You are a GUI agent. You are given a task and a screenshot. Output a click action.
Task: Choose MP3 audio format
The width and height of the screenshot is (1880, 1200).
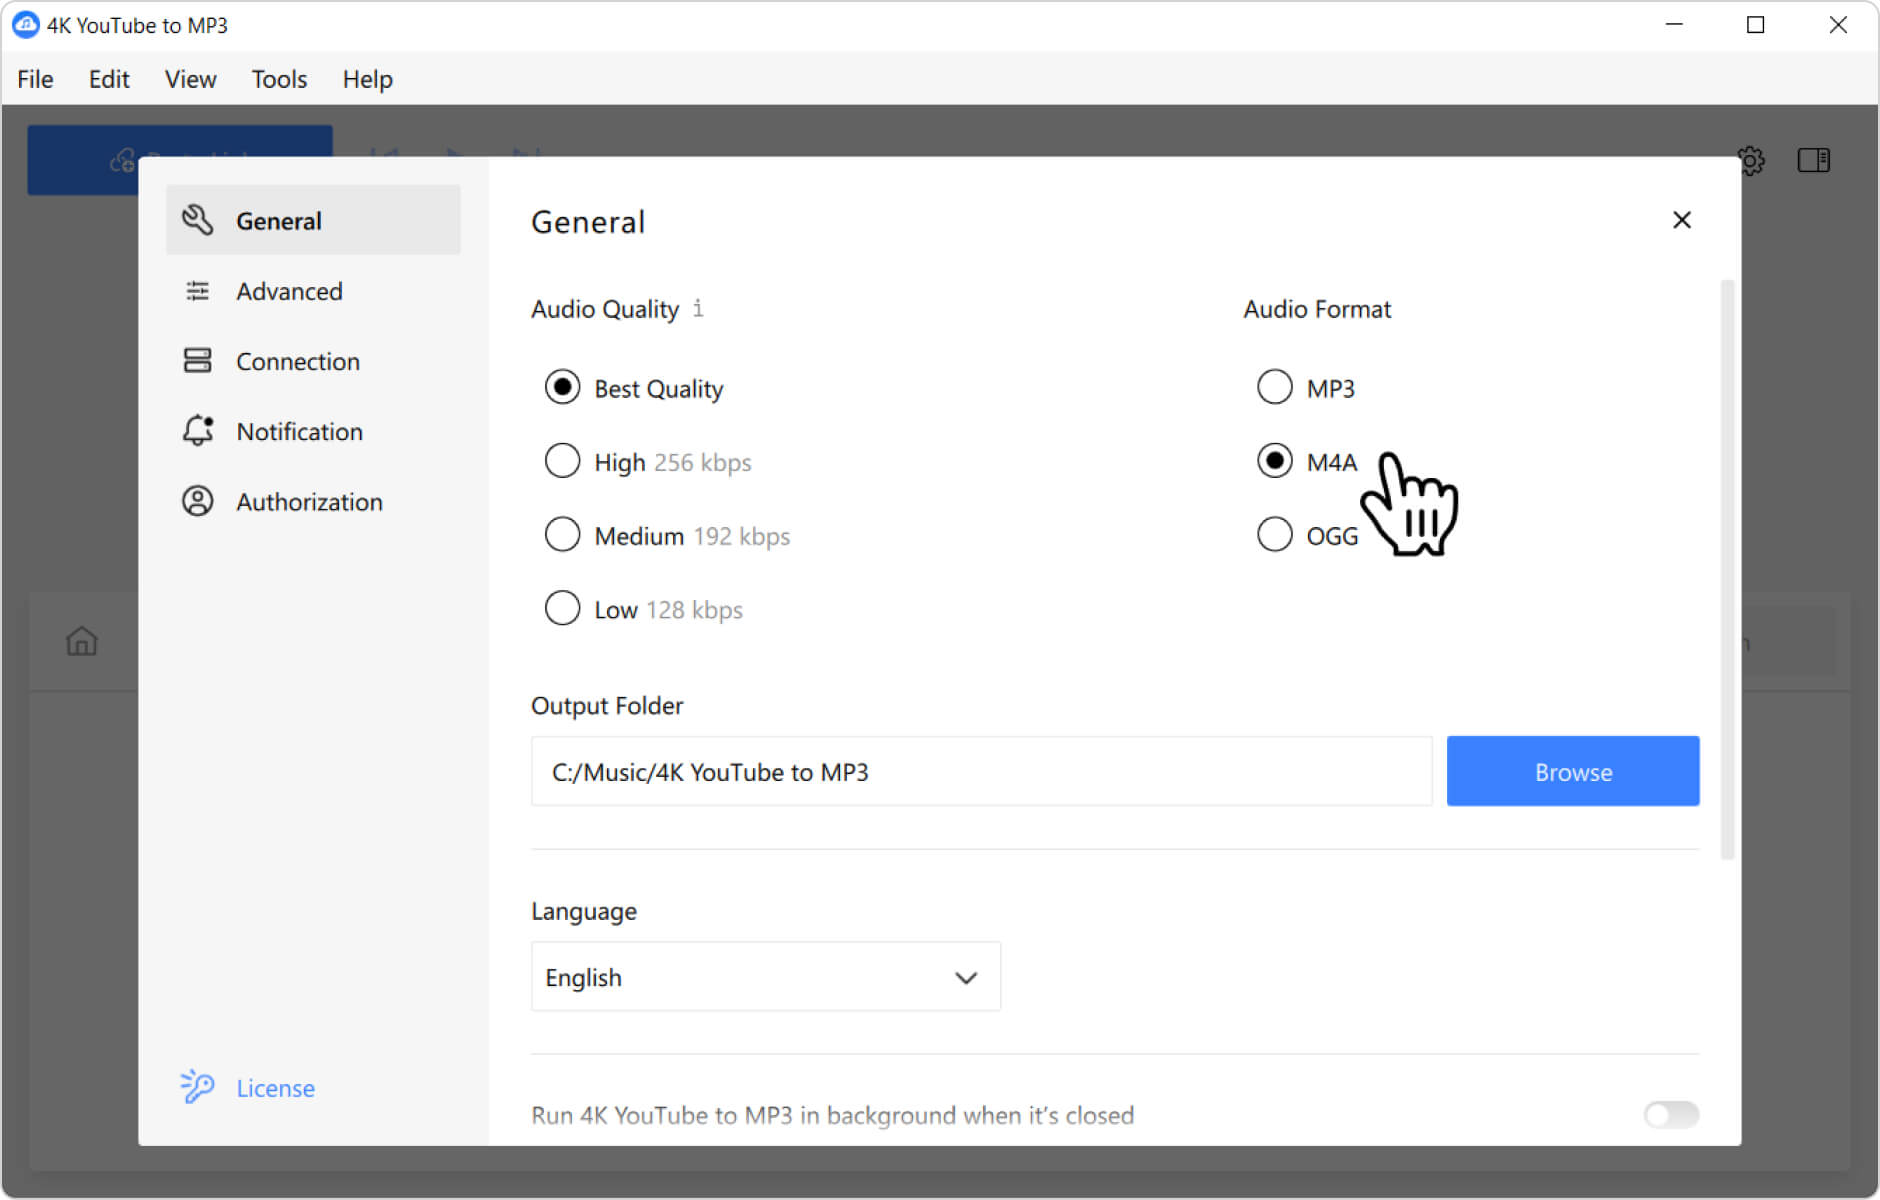tap(1306, 388)
